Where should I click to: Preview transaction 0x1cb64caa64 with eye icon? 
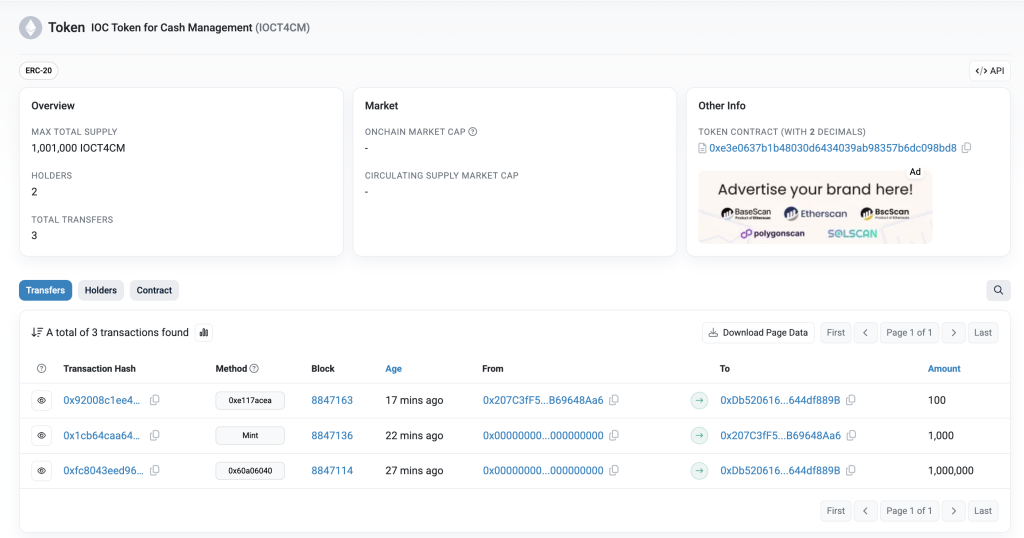pyautogui.click(x=41, y=435)
